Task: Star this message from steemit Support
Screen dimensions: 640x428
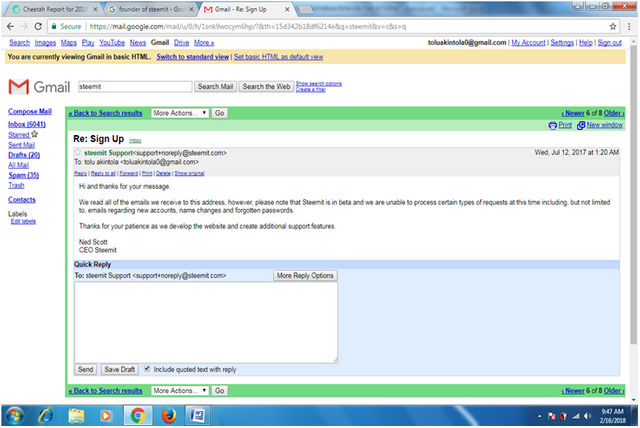Action: [78, 153]
